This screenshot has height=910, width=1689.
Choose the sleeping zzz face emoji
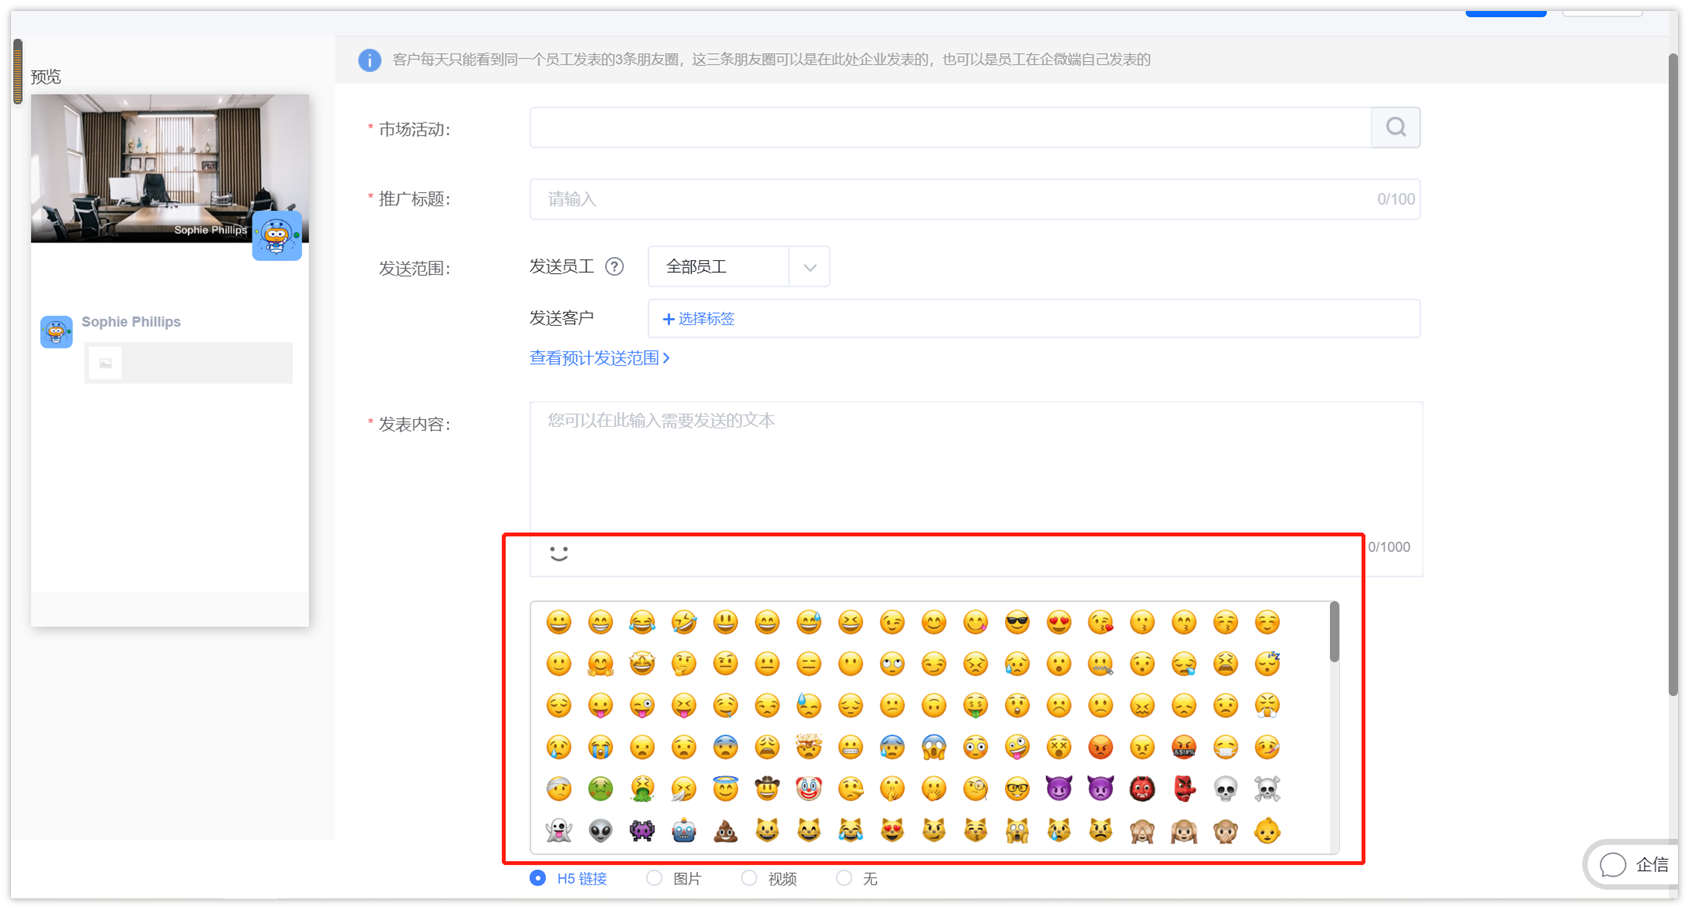click(x=1267, y=664)
